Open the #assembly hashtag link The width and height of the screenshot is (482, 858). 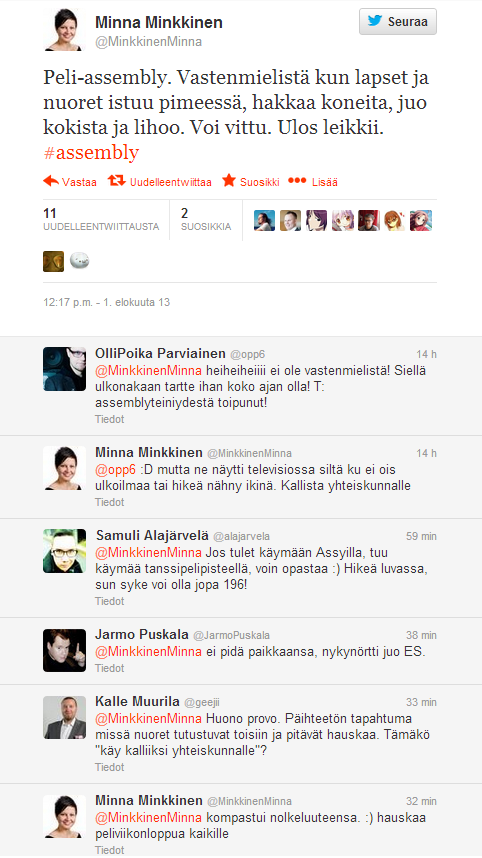coord(91,152)
